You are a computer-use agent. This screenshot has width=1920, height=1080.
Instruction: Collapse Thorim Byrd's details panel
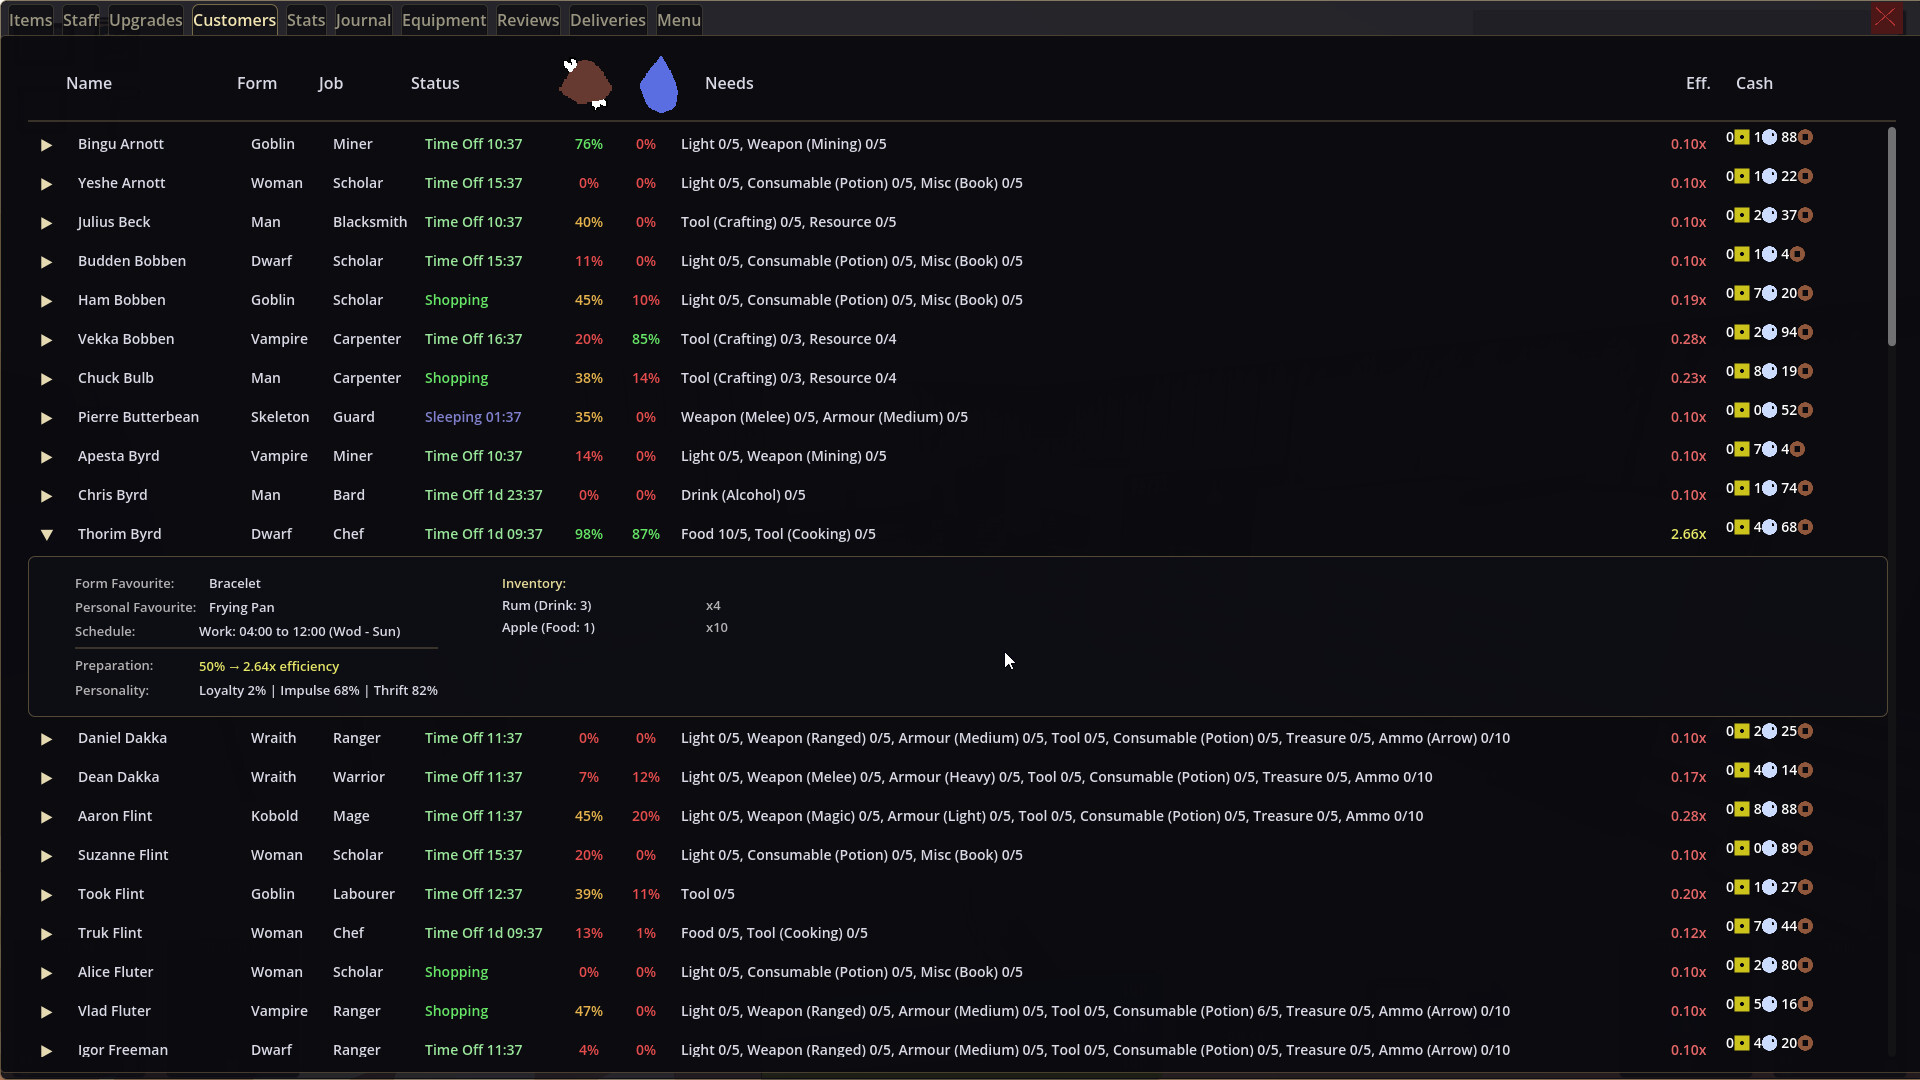pyautogui.click(x=46, y=534)
